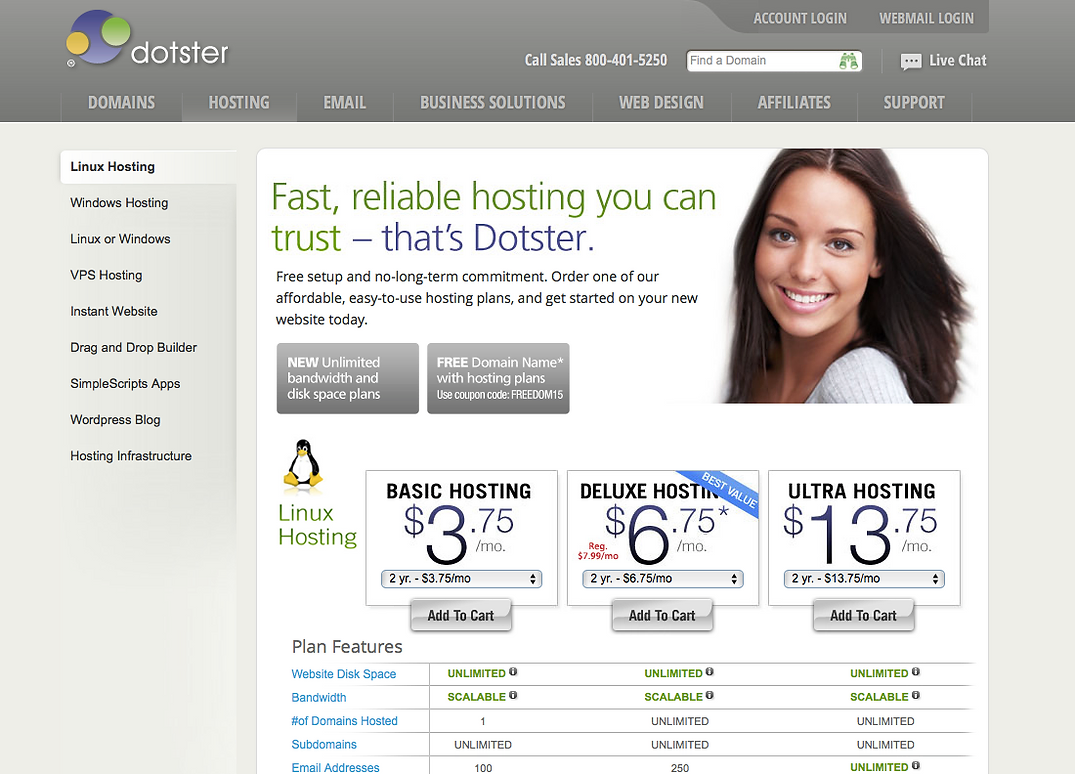Click the Website Disk Space feature link

343,674
